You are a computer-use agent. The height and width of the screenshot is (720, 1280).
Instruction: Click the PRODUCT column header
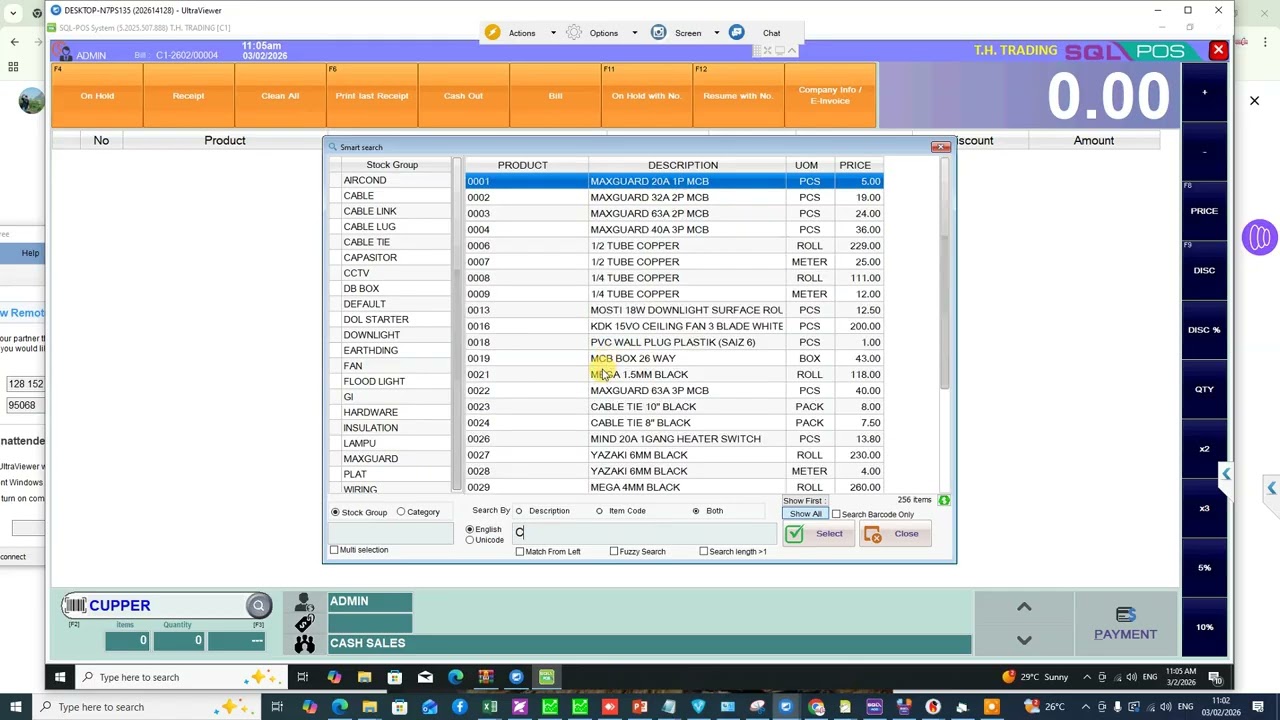[522, 165]
